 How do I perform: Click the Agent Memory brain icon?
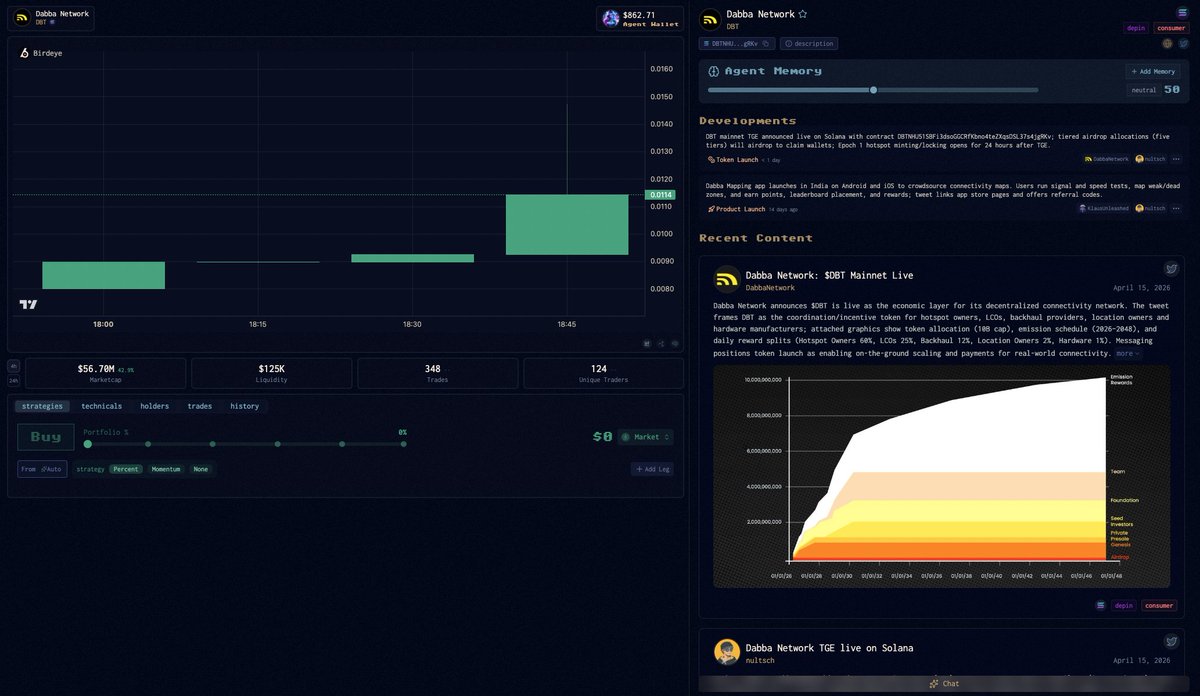[714, 71]
